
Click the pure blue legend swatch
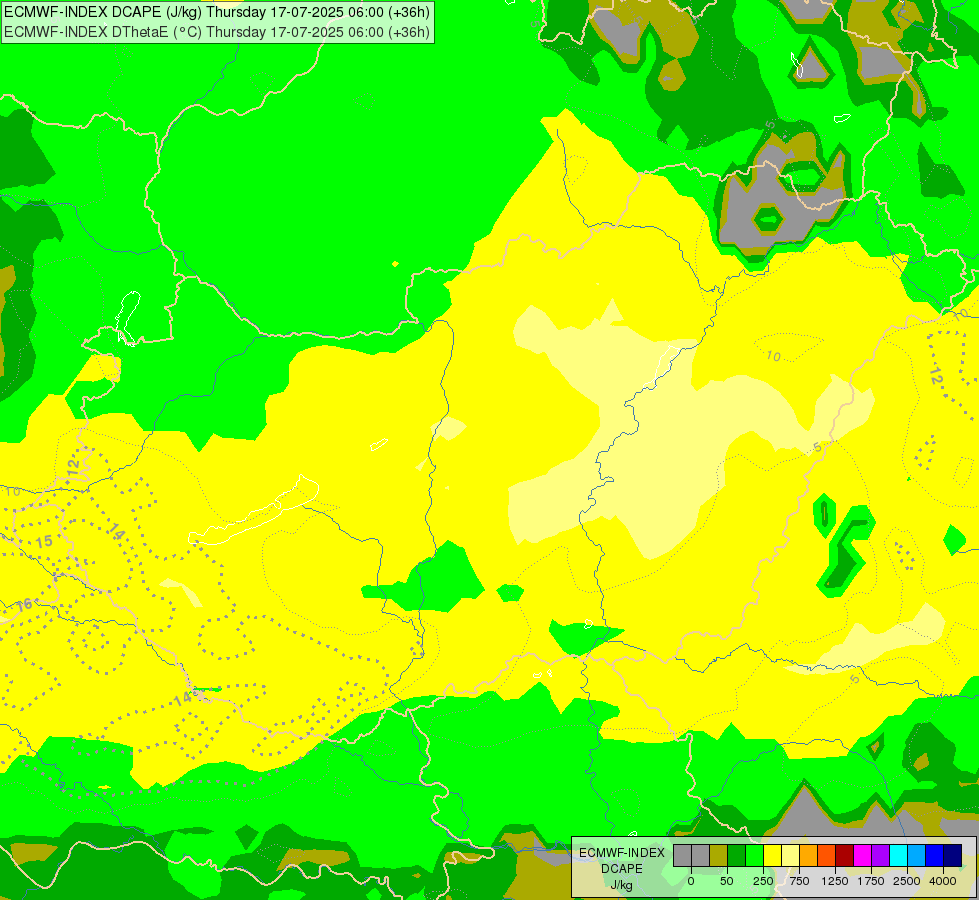pyautogui.click(x=934, y=856)
